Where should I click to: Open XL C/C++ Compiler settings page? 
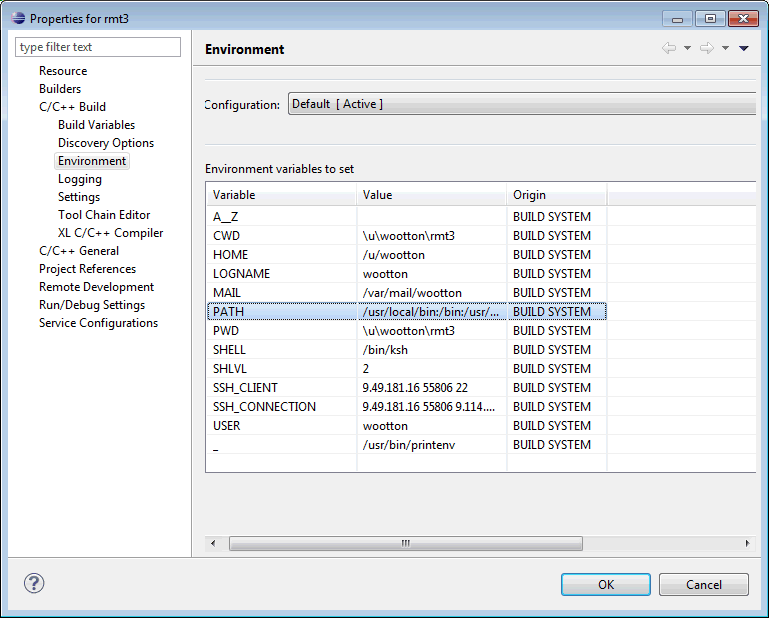[110, 233]
